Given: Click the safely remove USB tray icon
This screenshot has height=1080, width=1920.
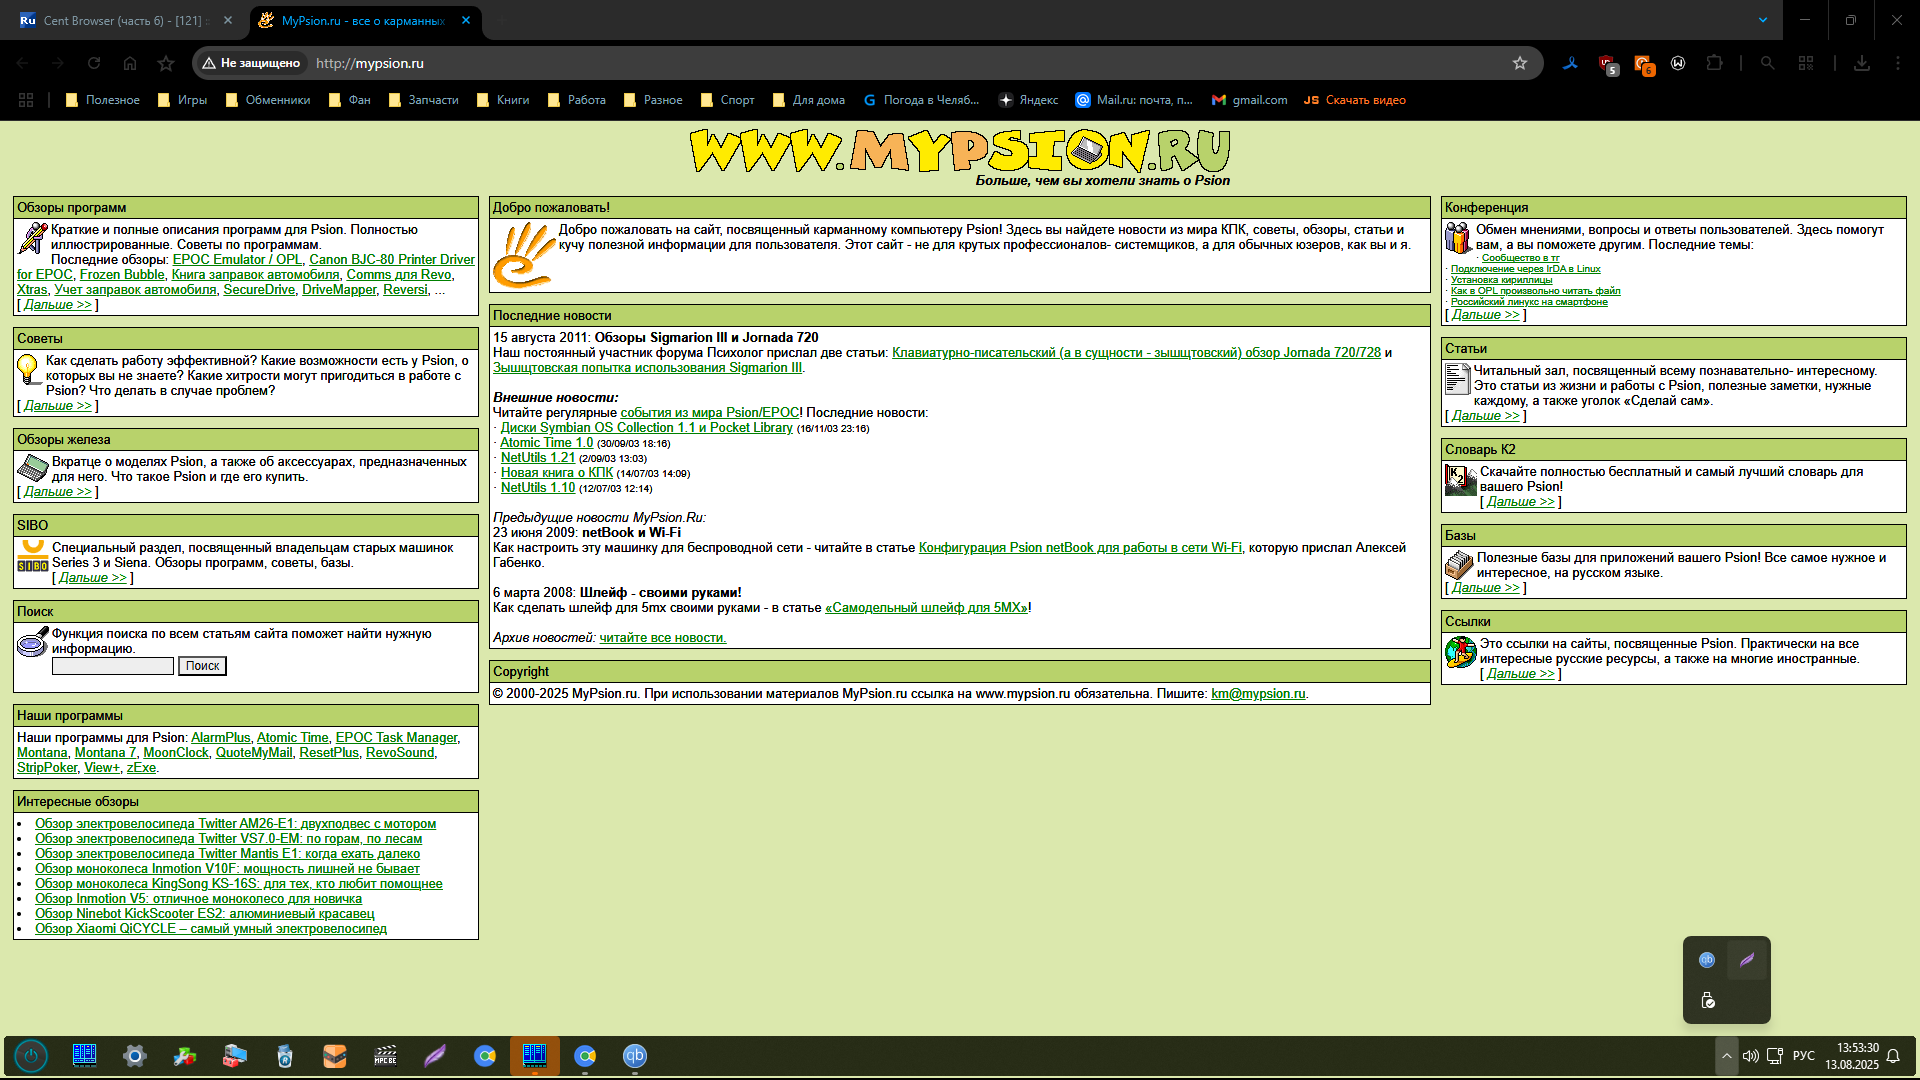Looking at the screenshot, I should 1708,1000.
